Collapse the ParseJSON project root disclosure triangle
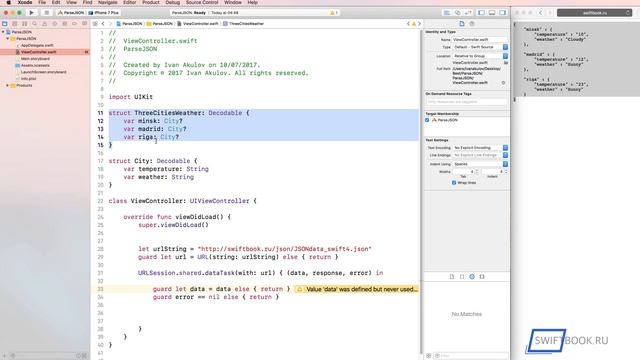 3,32
